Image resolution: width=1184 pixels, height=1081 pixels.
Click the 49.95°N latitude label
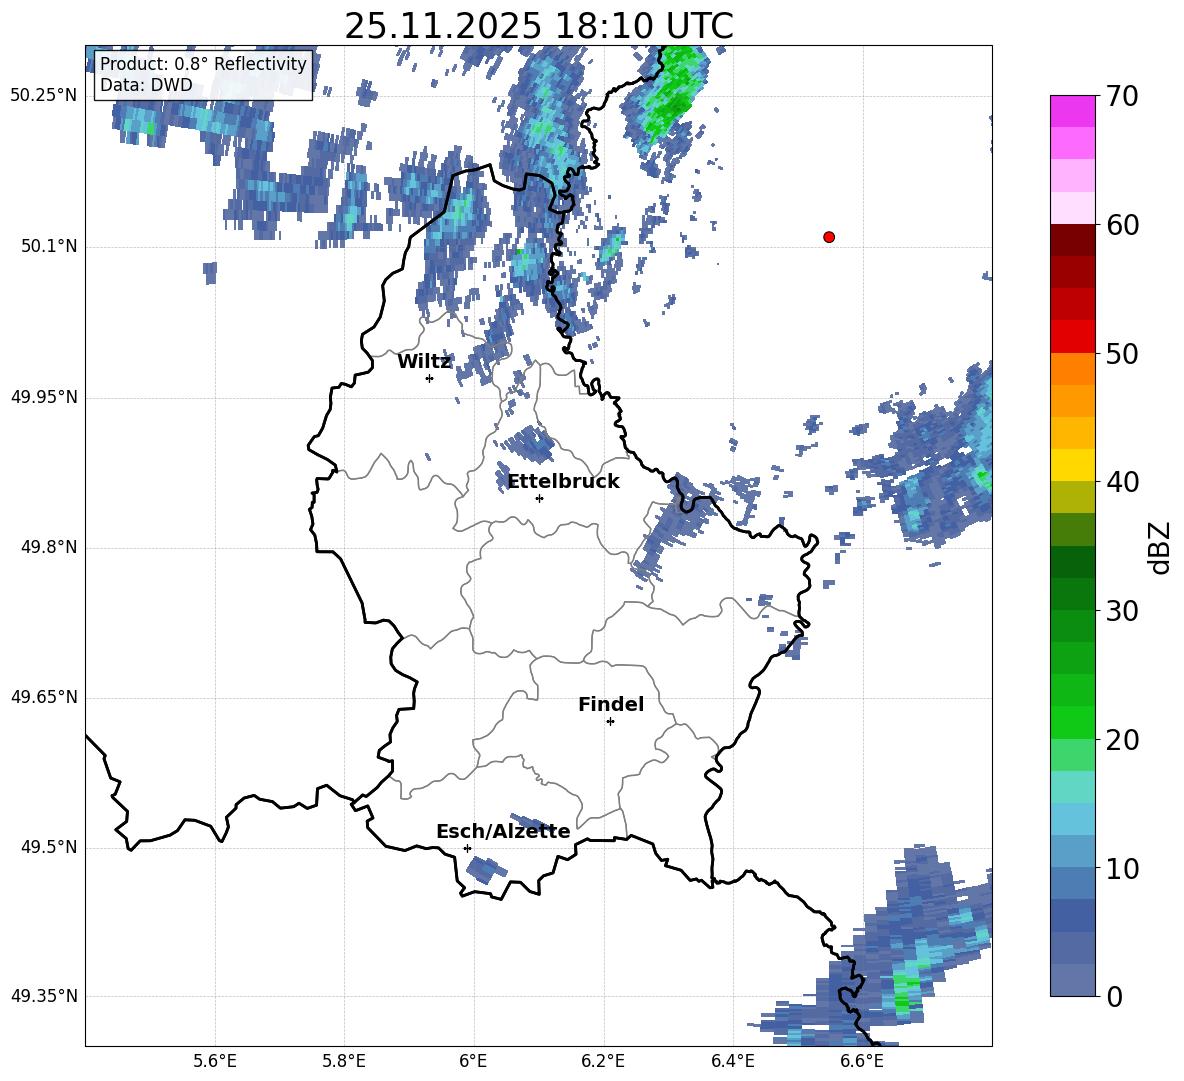pyautogui.click(x=44, y=397)
